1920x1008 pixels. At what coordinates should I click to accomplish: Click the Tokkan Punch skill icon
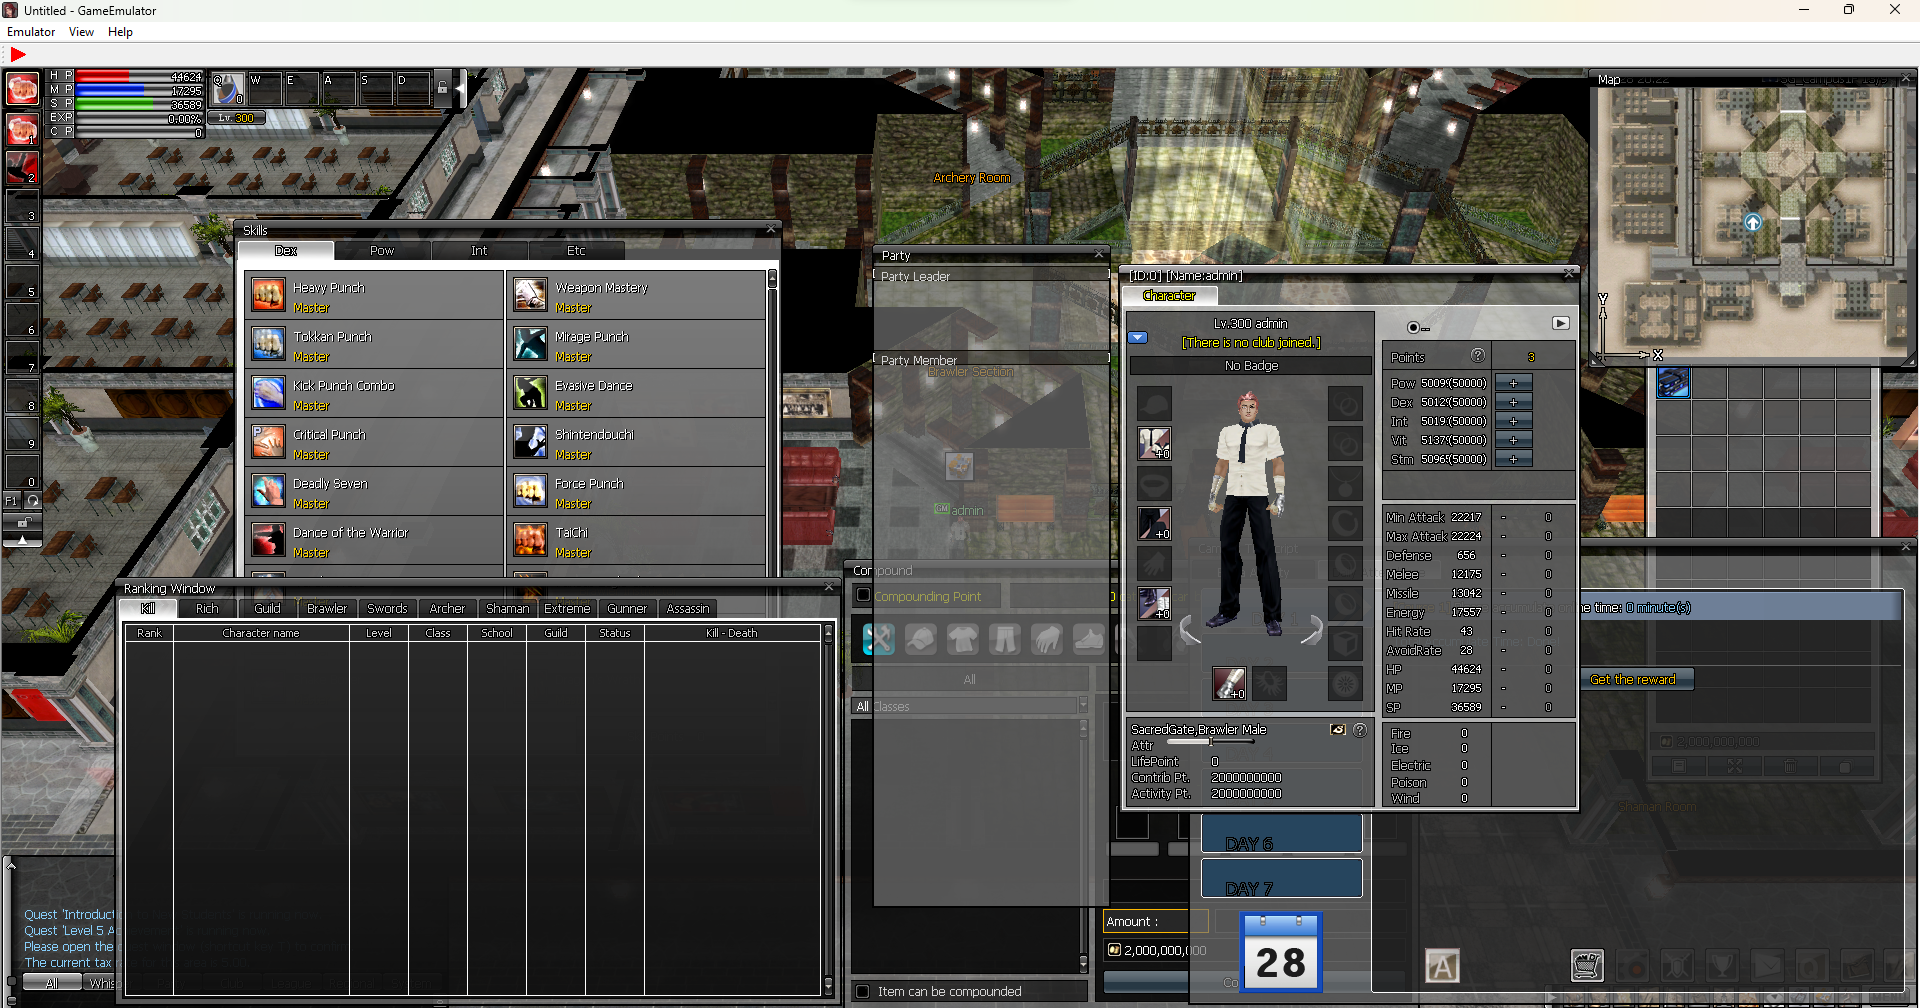[x=268, y=344]
